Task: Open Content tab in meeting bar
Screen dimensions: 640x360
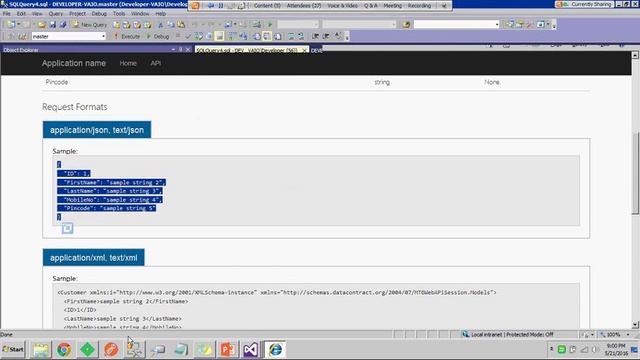Action: click(267, 6)
